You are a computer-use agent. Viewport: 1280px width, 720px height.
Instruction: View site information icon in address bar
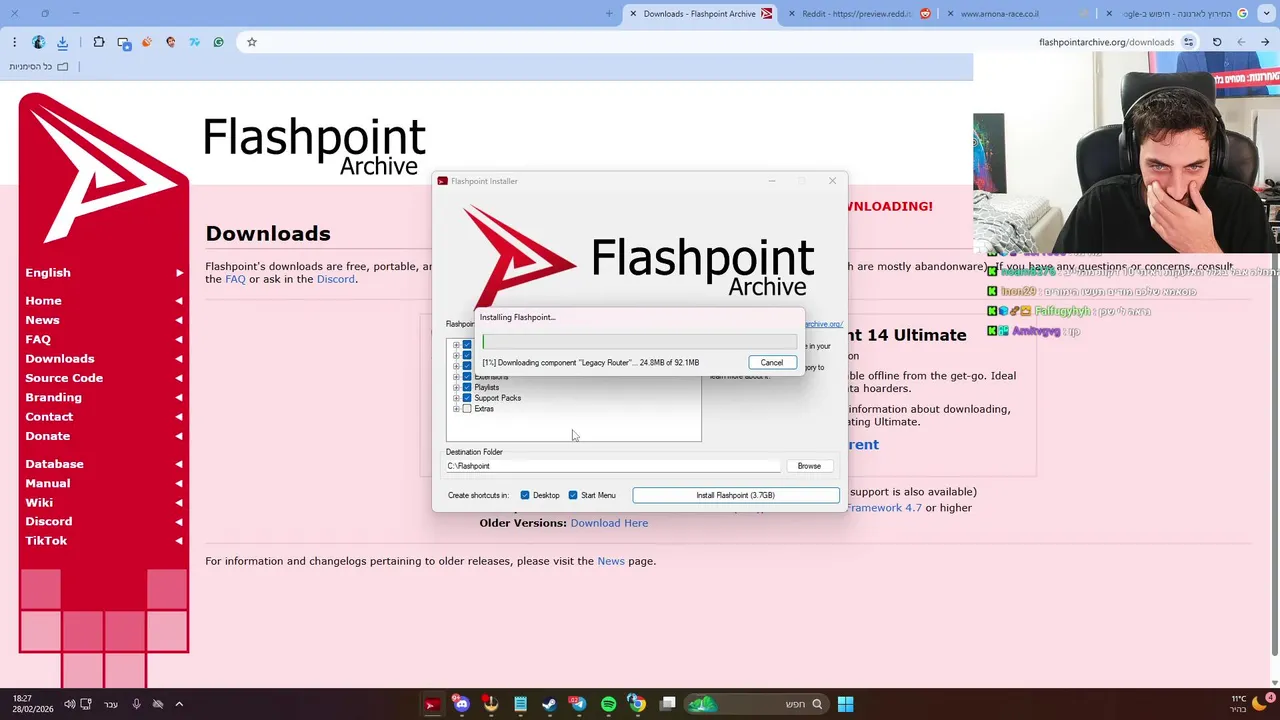1188,42
